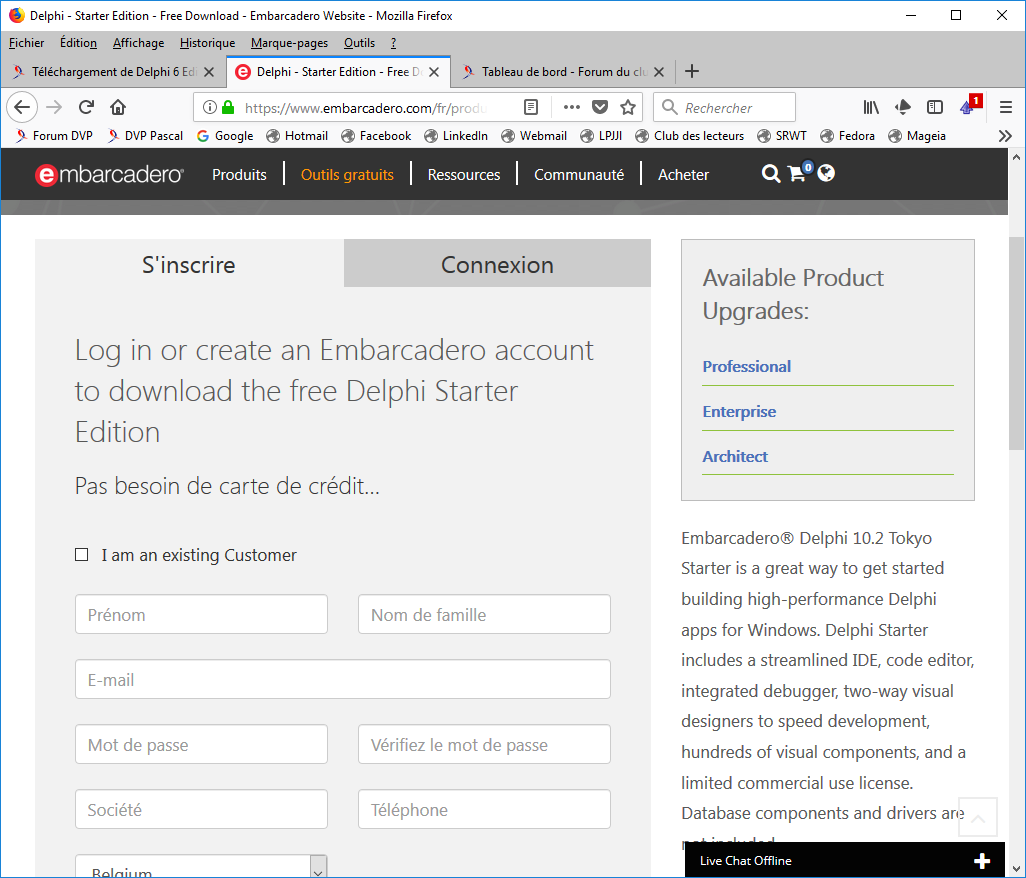
Task: Show the sidebars toolbar icon
Action: coord(935,108)
